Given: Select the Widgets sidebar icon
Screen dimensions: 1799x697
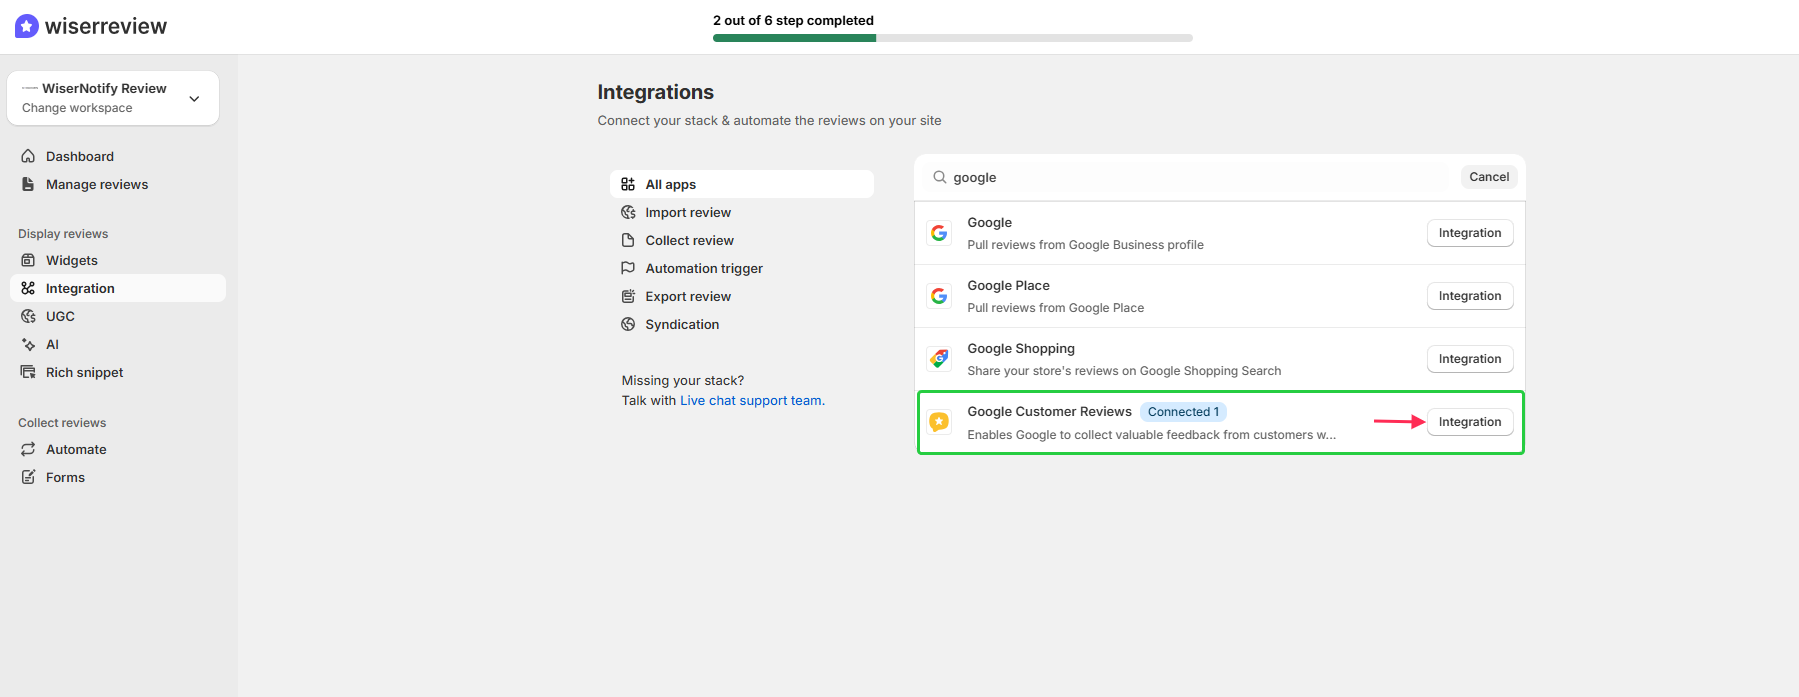Looking at the screenshot, I should tap(28, 260).
